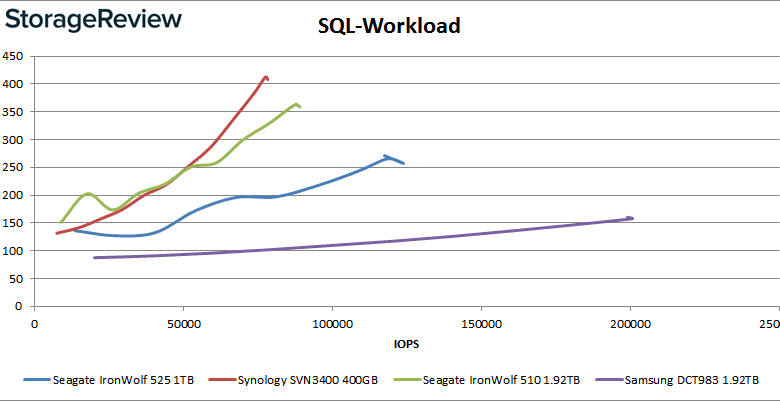The image size is (780, 401).
Task: Click the red Synology legend line swatch
Action: (x=222, y=380)
